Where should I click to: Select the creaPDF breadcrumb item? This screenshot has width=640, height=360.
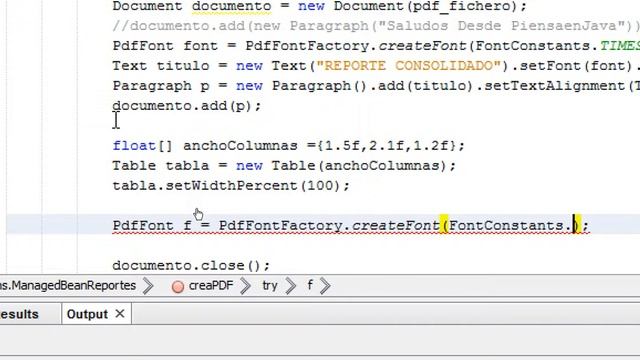(211, 286)
